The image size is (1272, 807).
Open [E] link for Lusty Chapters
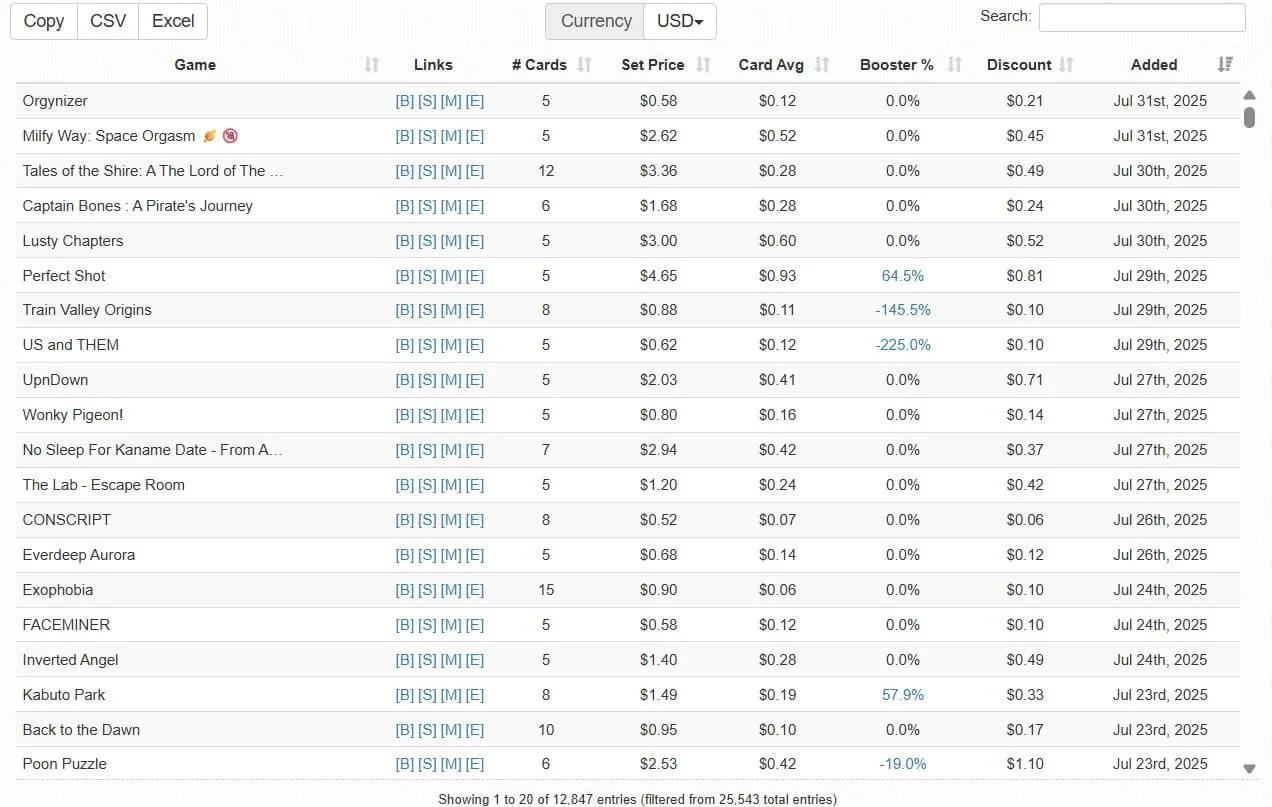pyautogui.click(x=475, y=241)
